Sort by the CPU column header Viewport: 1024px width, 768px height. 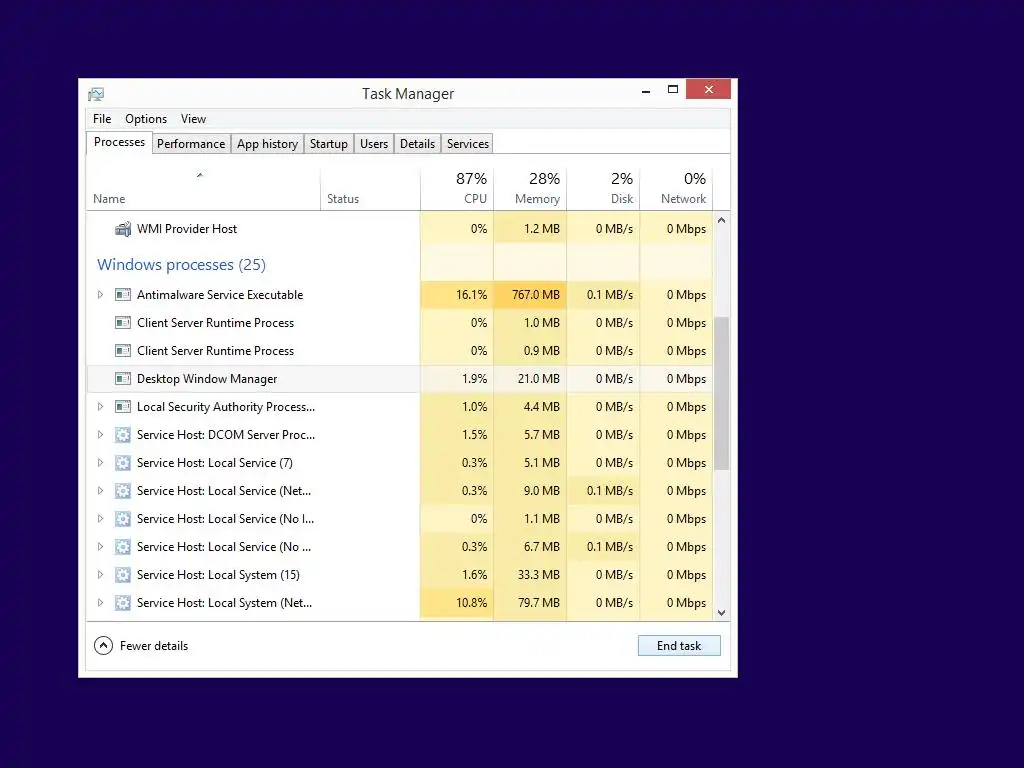[457, 189]
